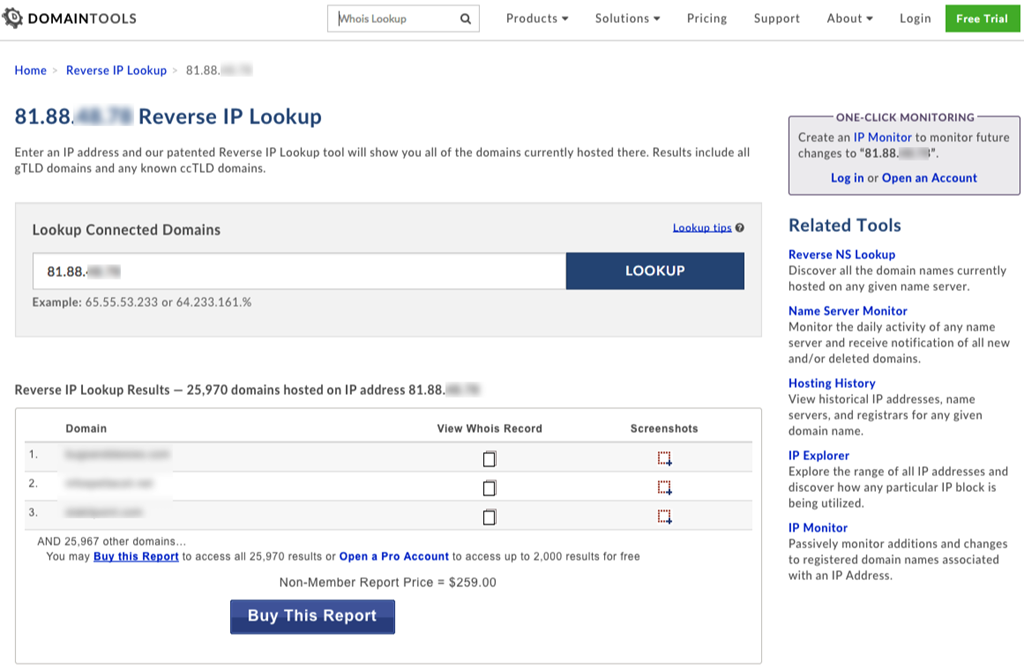The width and height of the screenshot is (1024, 669).
Task: Click the LOOKUP button
Action: pyautogui.click(x=655, y=271)
